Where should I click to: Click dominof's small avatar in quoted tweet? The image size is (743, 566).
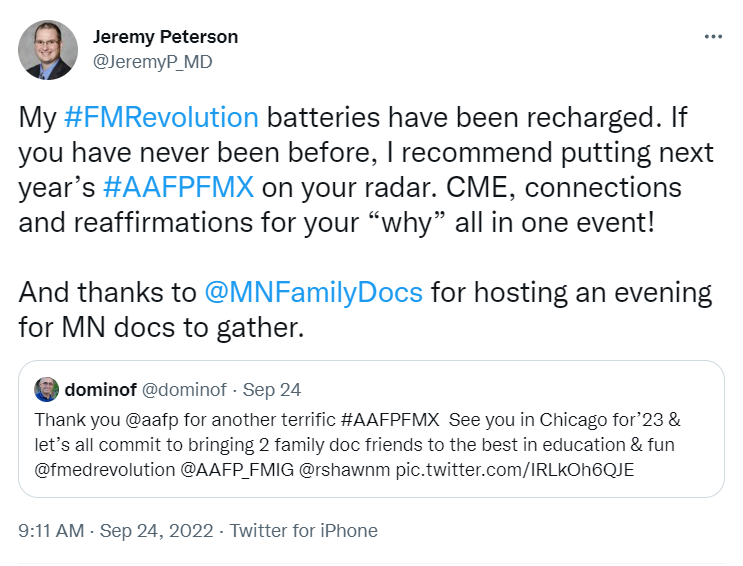point(46,389)
